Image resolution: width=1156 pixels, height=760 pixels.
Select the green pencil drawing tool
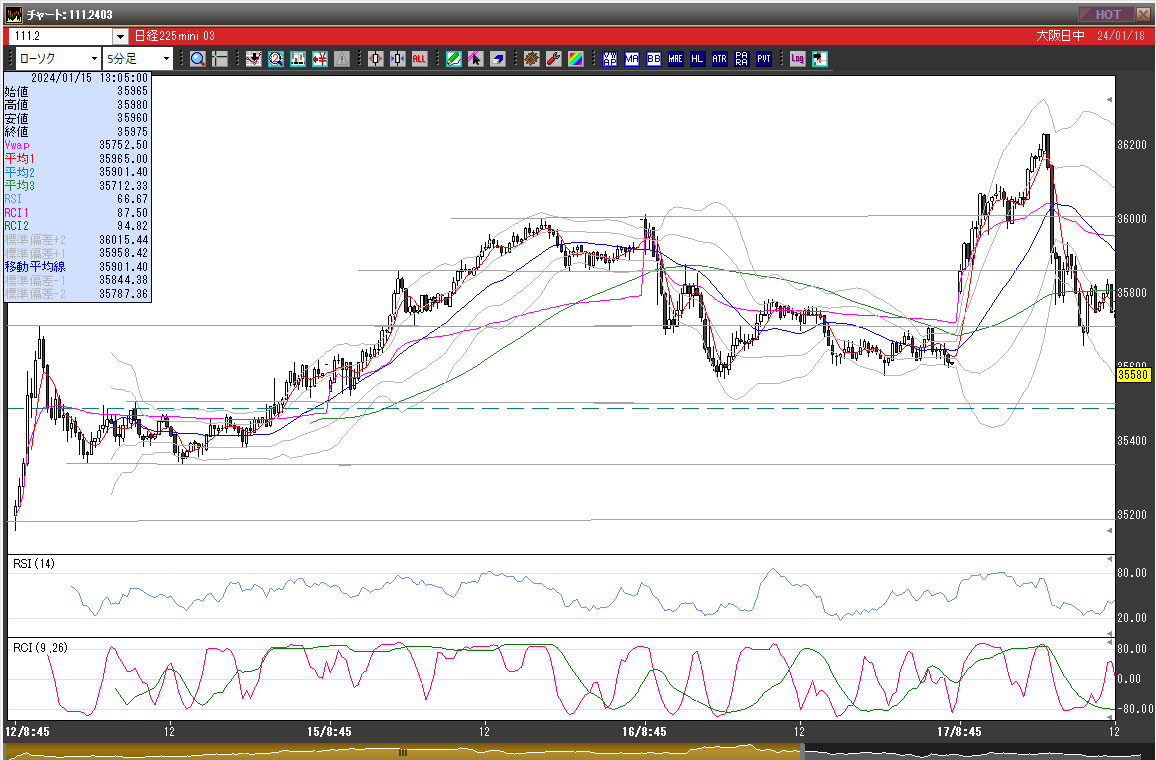coord(453,59)
